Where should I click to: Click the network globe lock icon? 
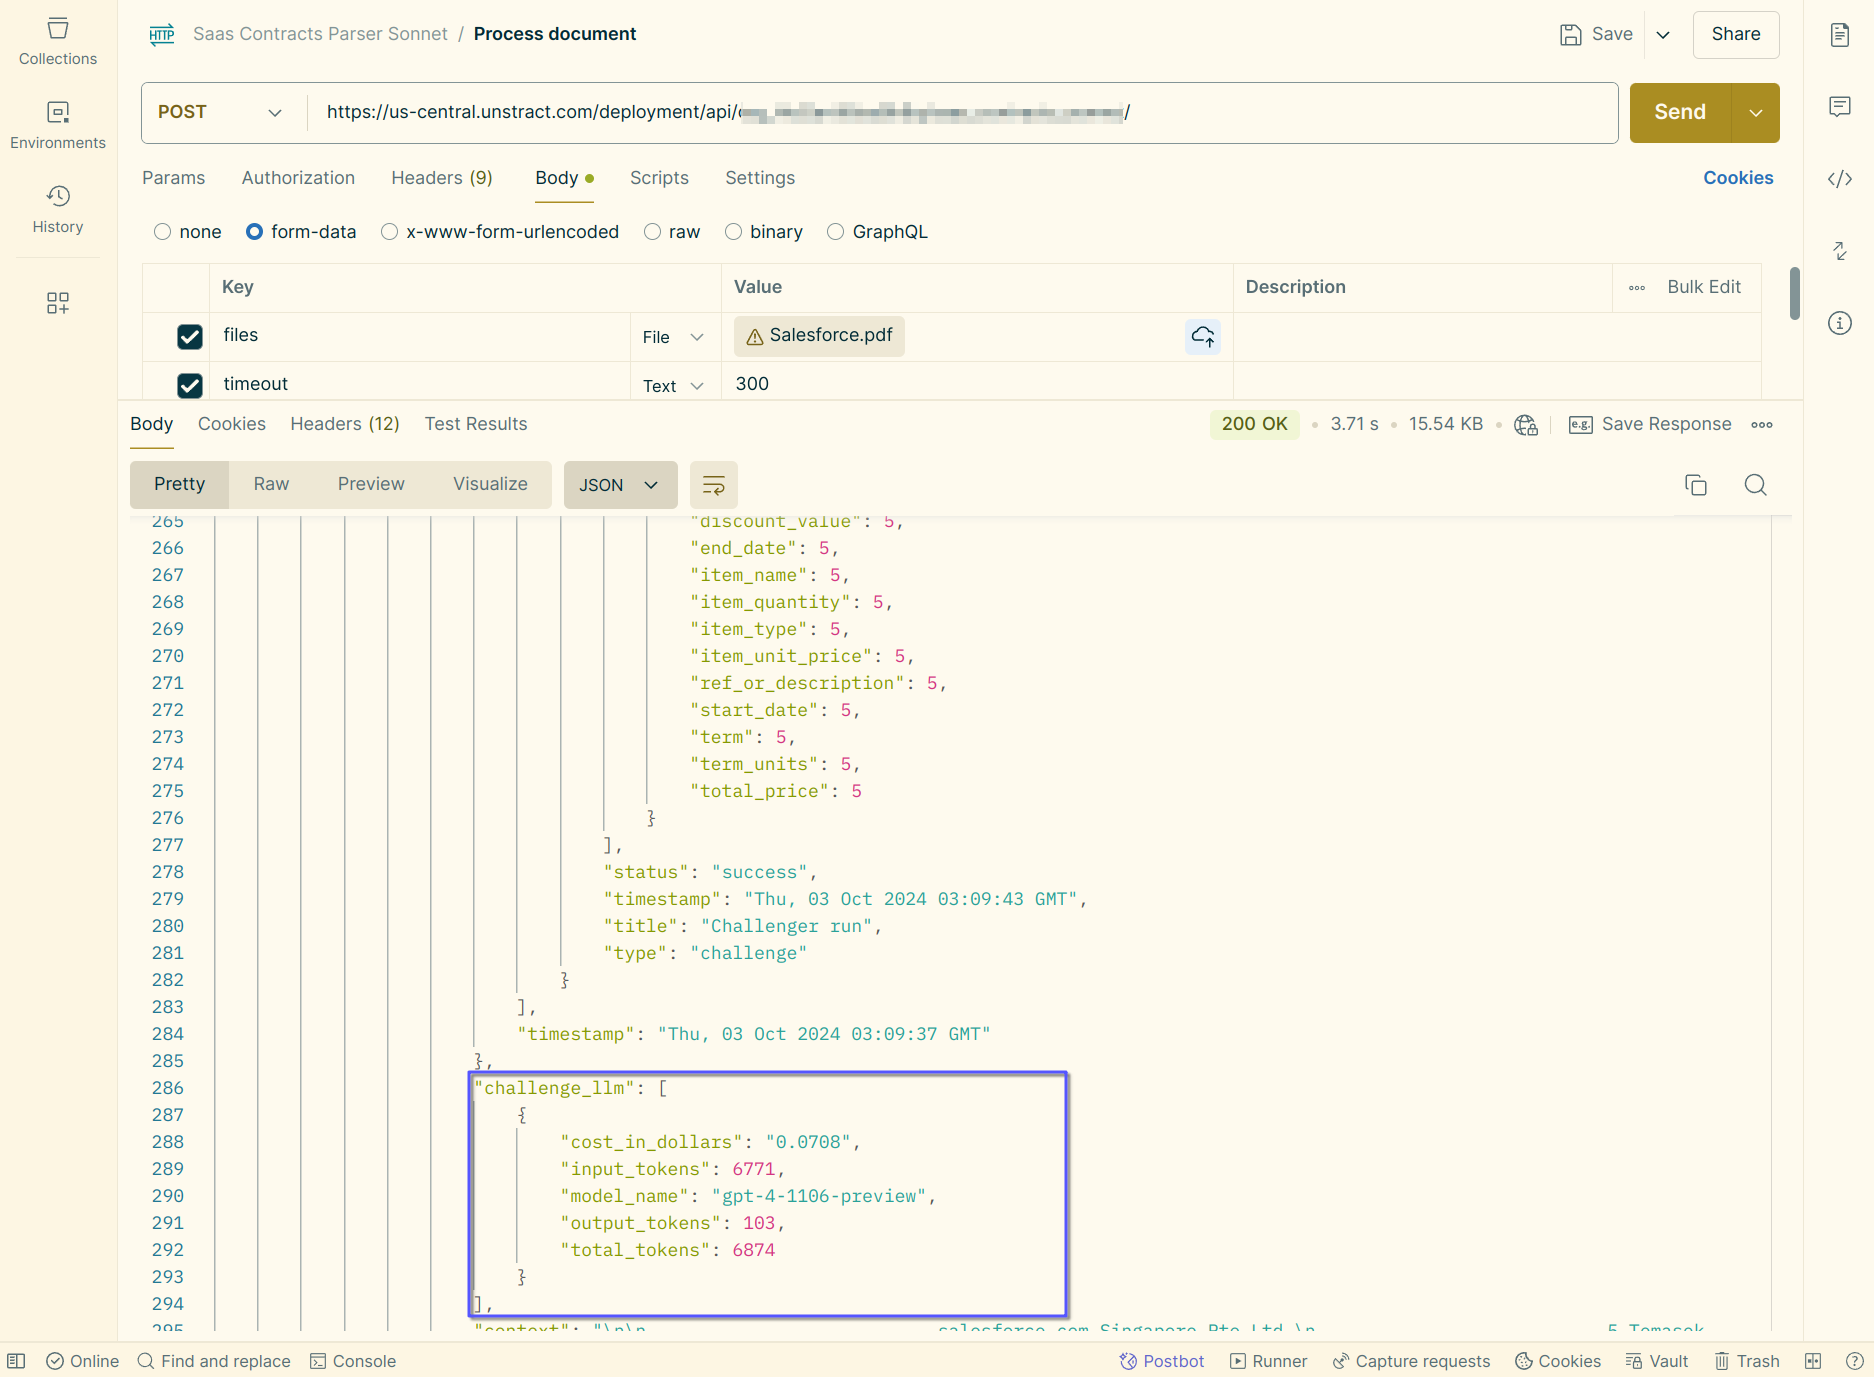coord(1526,425)
